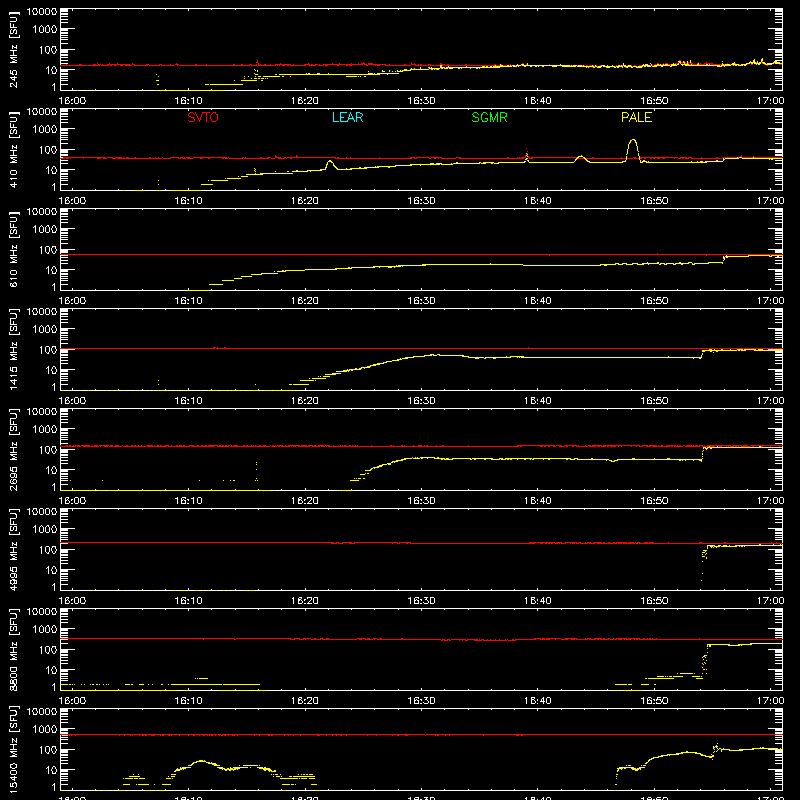The width and height of the screenshot is (800, 800).
Task: Click the 10 y-axis value in 1415 MHz plot
Action: 51,370
